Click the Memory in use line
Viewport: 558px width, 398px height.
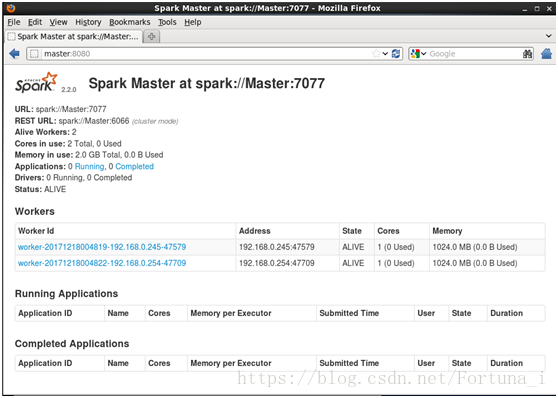89,155
